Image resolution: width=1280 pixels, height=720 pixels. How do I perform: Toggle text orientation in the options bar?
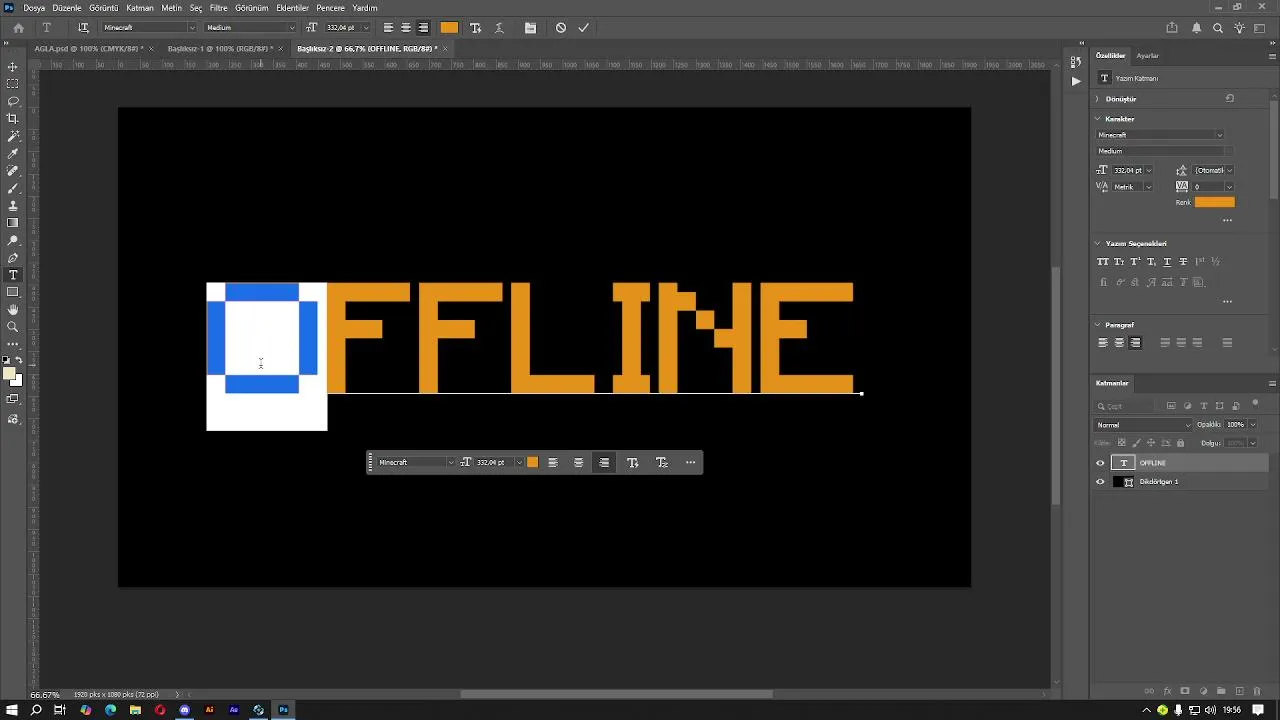[x=83, y=28]
